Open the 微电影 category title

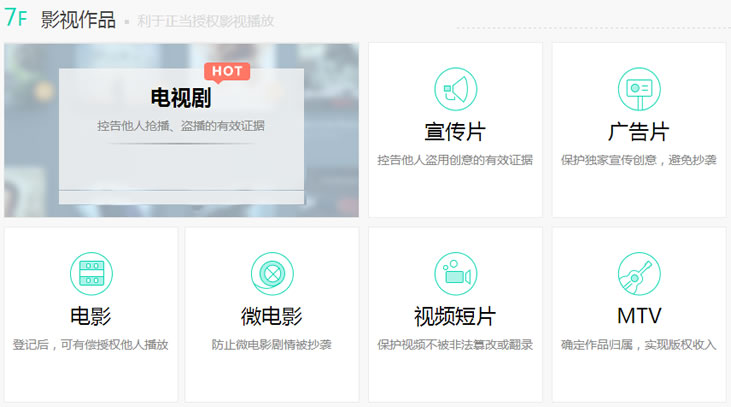coord(272,316)
